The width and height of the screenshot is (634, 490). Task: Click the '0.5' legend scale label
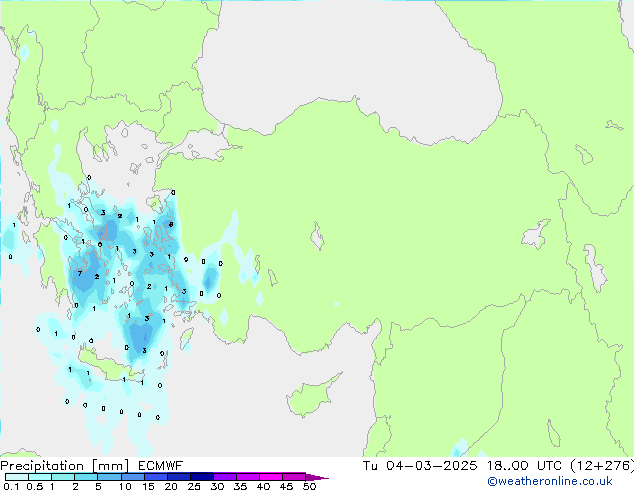(35, 486)
